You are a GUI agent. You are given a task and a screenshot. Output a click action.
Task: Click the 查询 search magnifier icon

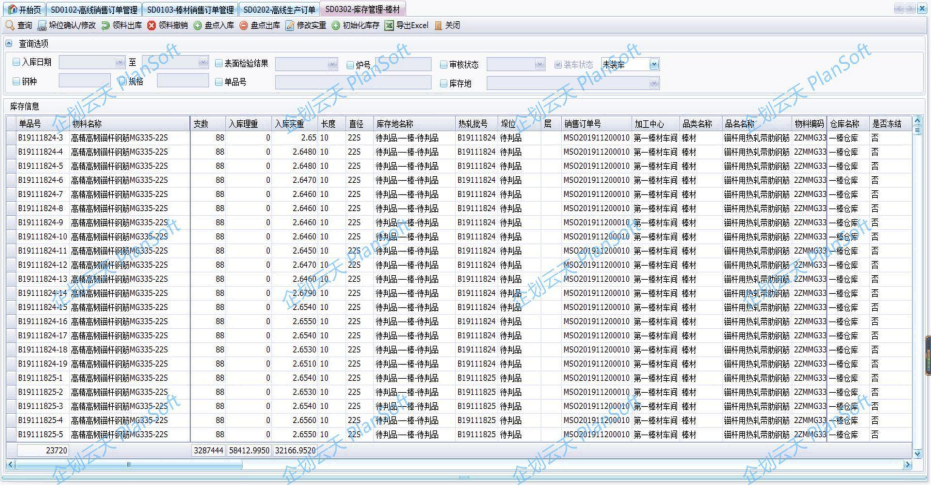coord(10,26)
